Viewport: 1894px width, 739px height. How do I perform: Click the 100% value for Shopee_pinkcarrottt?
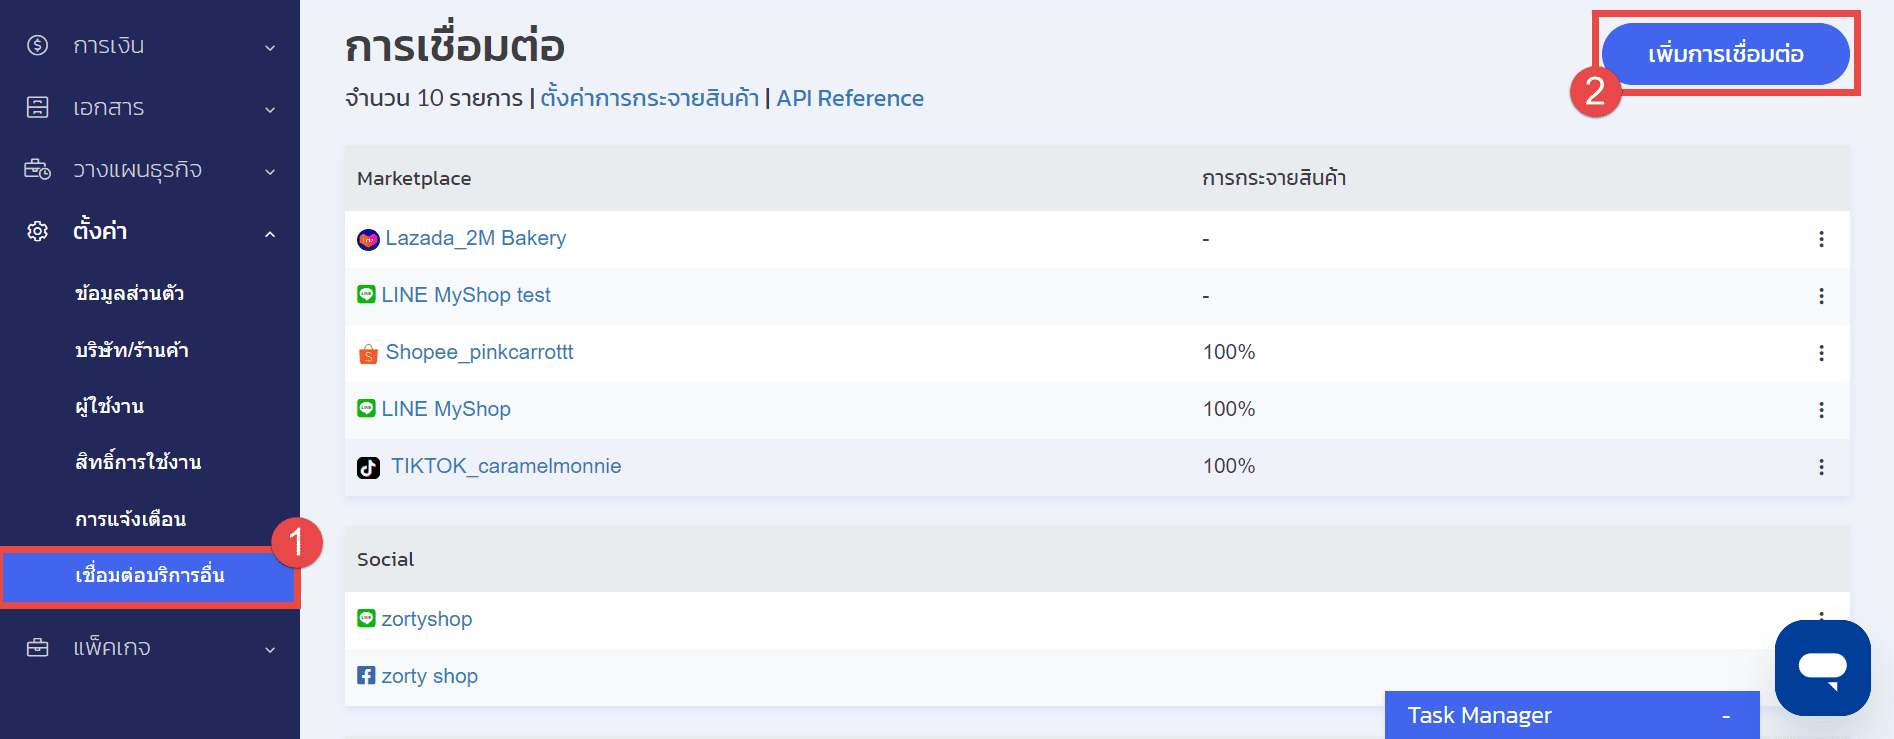(x=1229, y=352)
